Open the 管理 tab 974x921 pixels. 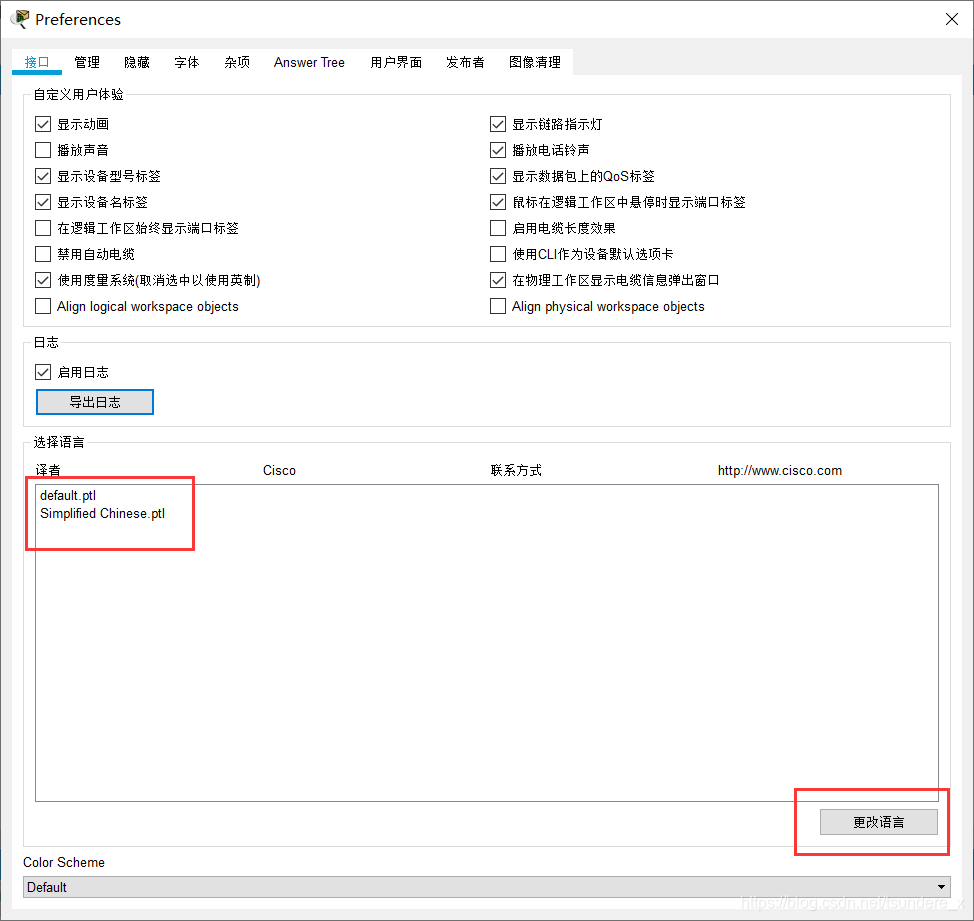86,62
